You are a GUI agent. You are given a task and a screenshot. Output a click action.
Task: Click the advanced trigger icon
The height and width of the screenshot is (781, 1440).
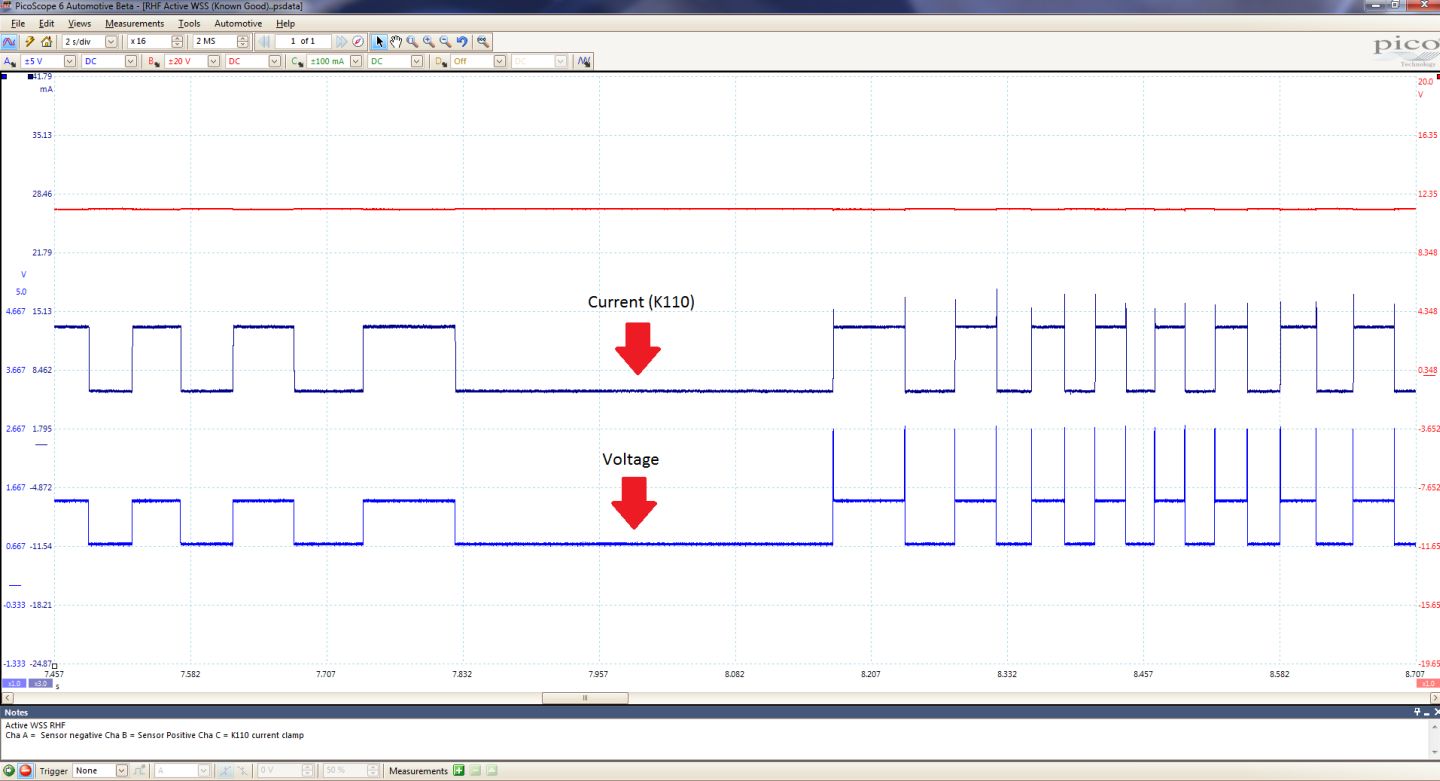point(139,771)
